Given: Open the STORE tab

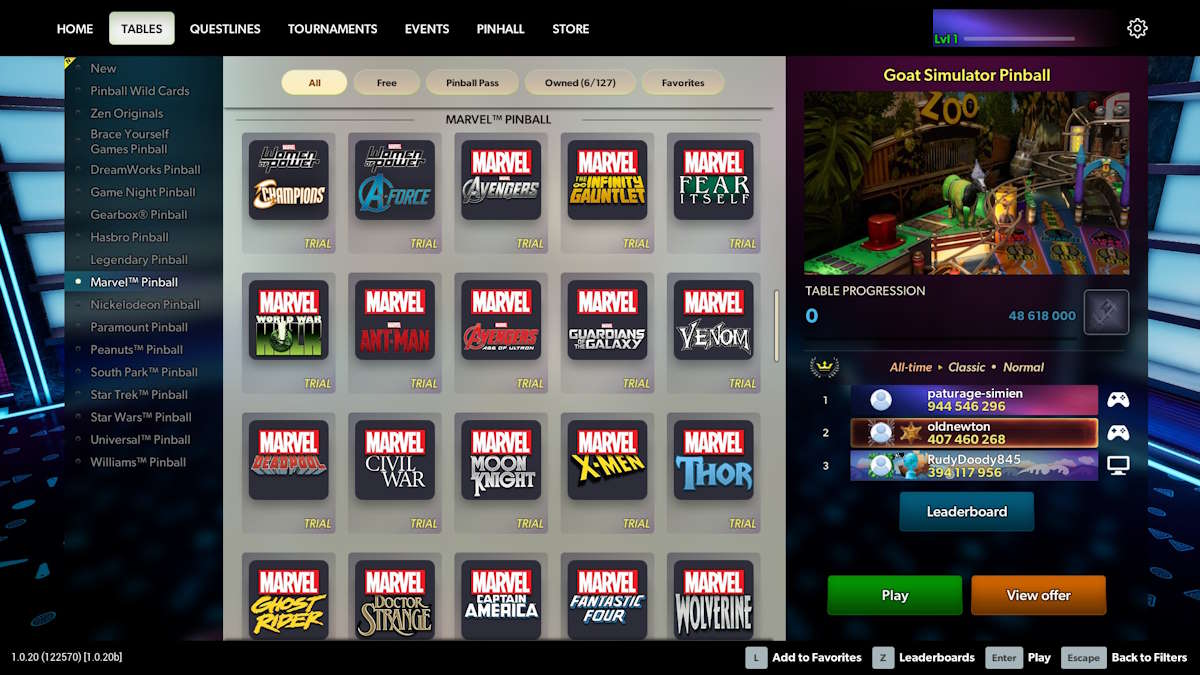Looking at the screenshot, I should (571, 29).
